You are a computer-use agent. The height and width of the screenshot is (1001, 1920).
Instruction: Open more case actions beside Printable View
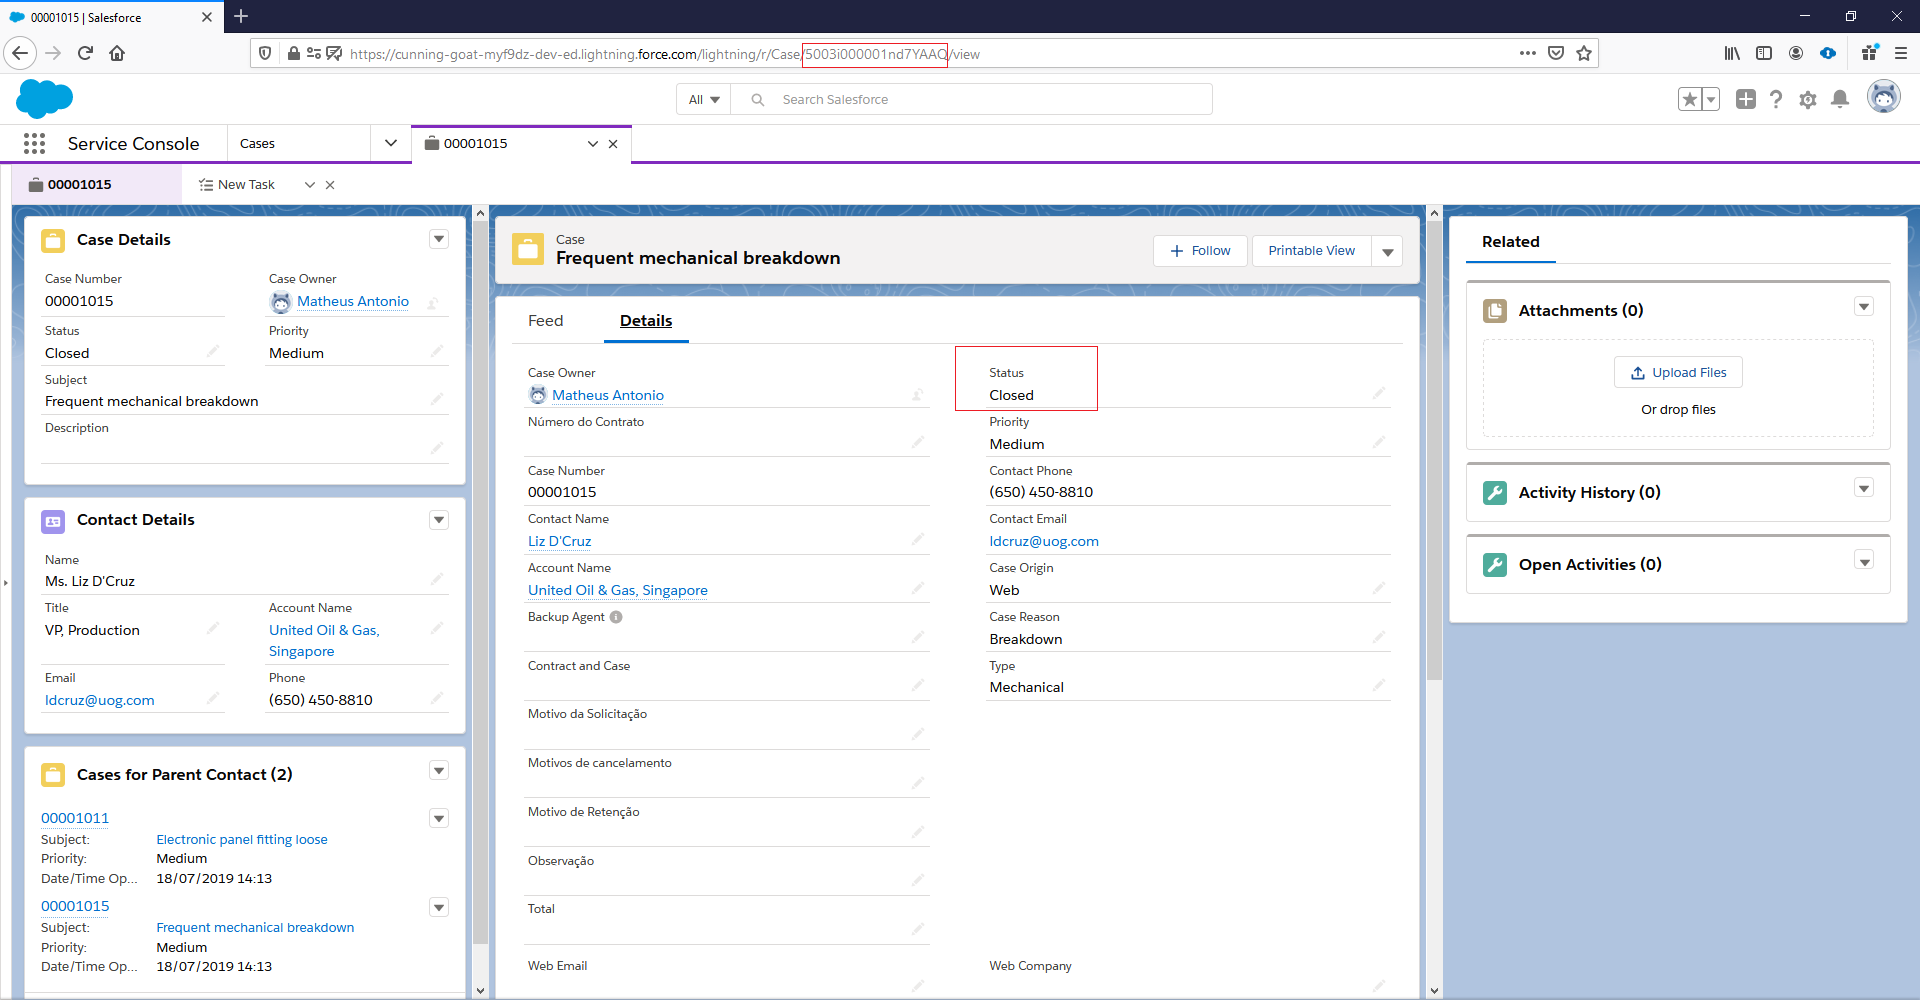pyautogui.click(x=1388, y=251)
